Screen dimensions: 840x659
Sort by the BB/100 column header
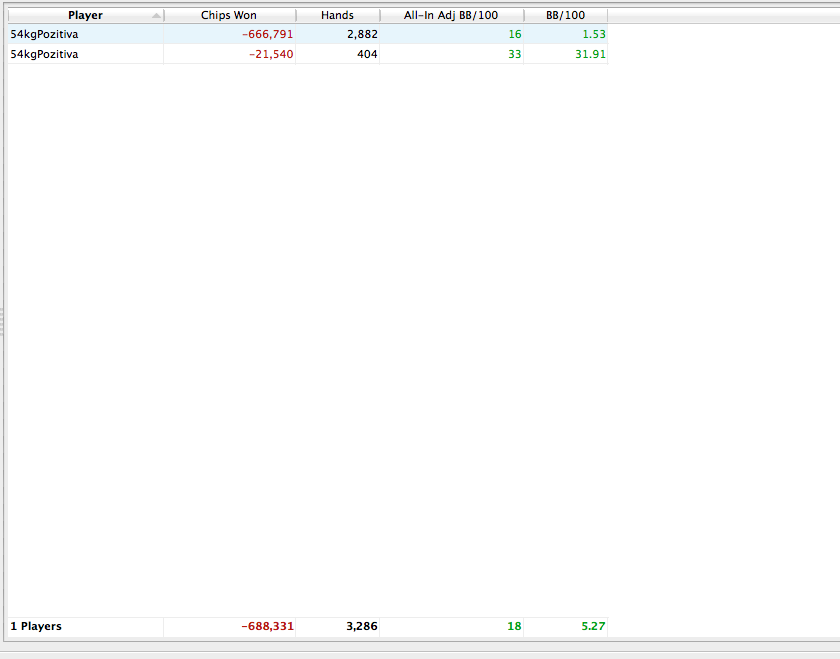[x=566, y=16]
